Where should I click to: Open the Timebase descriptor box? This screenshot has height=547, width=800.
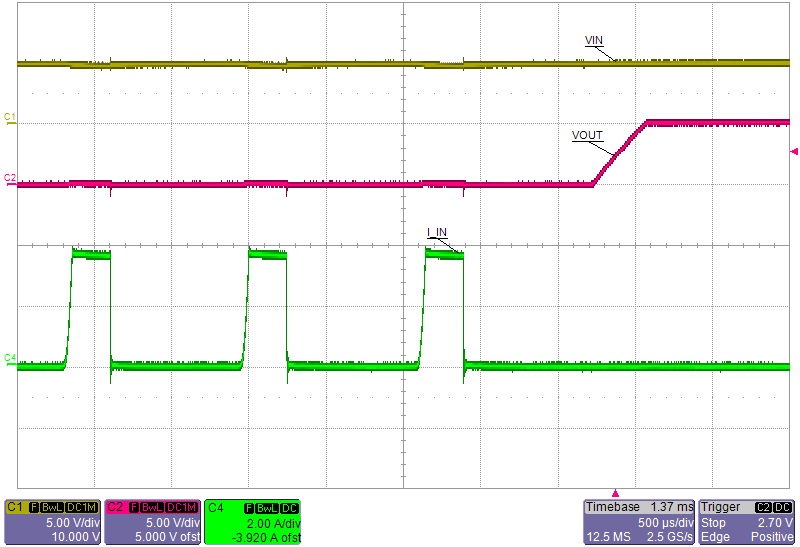coord(639,521)
